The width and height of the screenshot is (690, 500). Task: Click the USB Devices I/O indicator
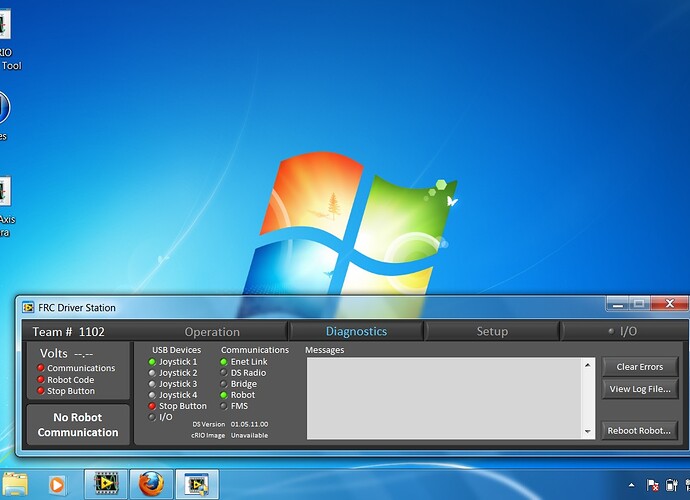(x=152, y=417)
